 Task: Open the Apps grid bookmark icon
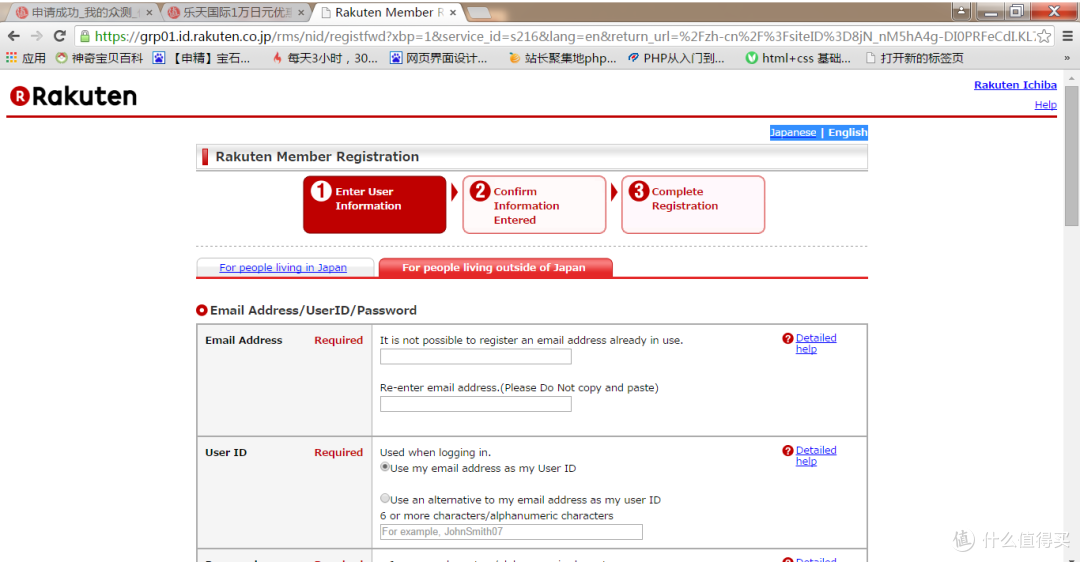pos(12,58)
